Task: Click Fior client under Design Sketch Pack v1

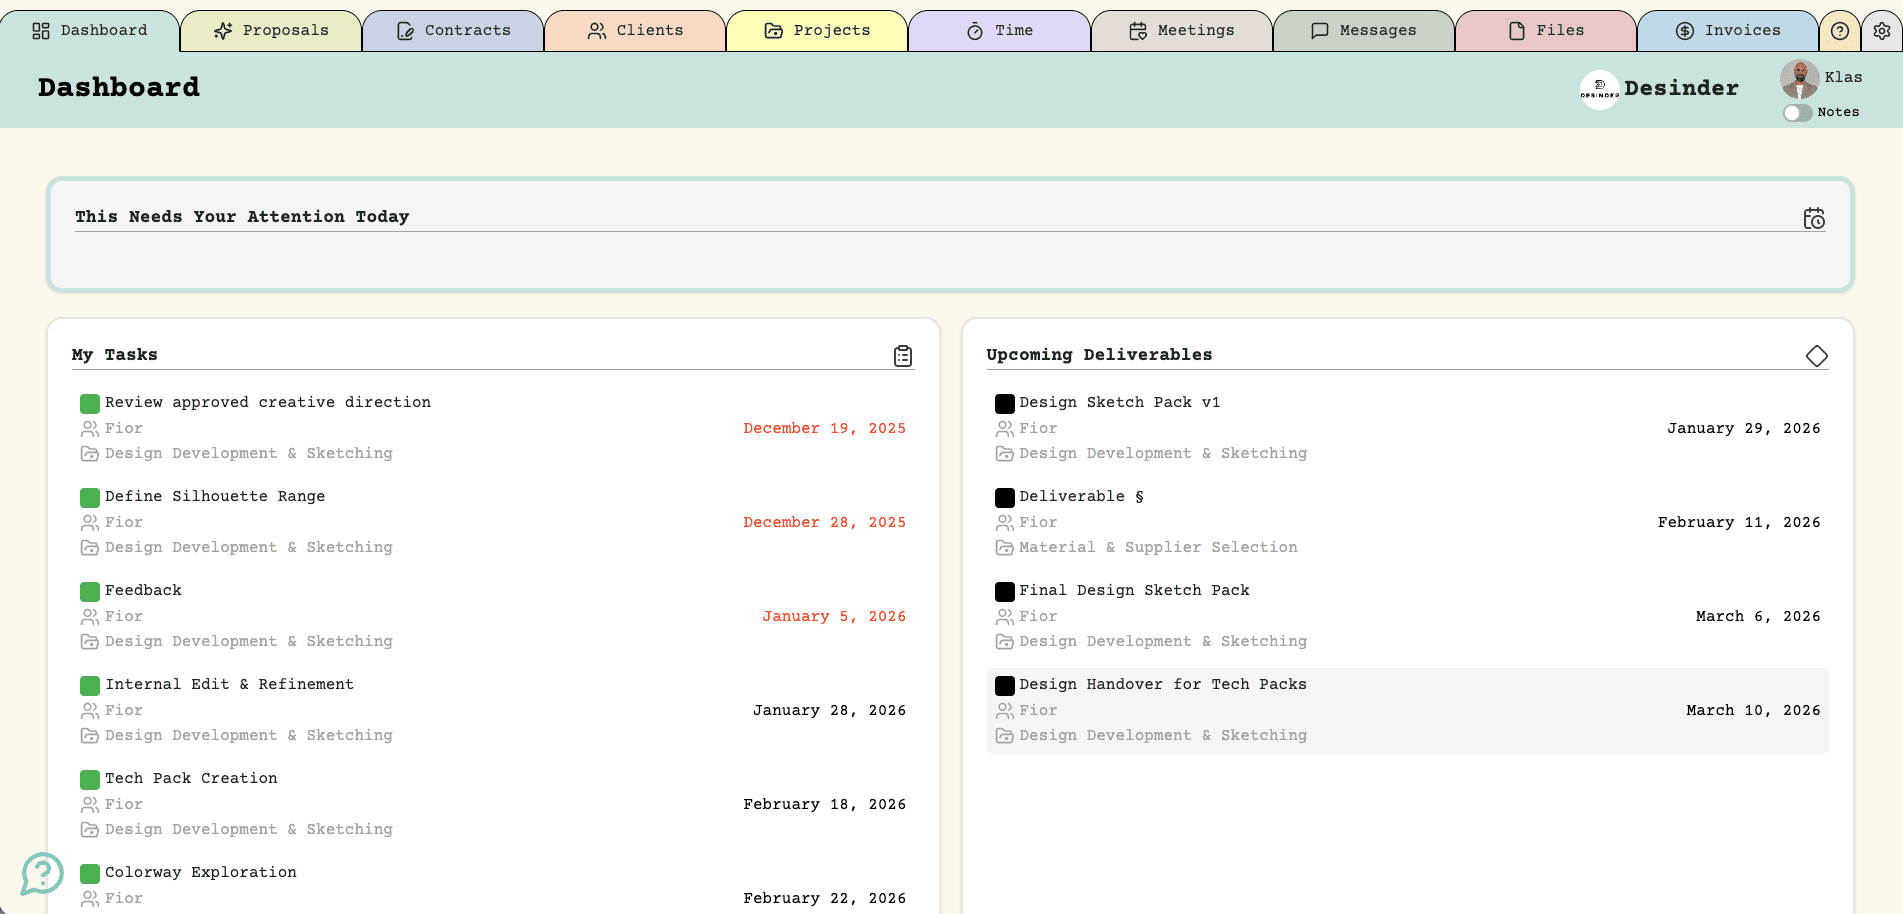Action: click(1038, 428)
